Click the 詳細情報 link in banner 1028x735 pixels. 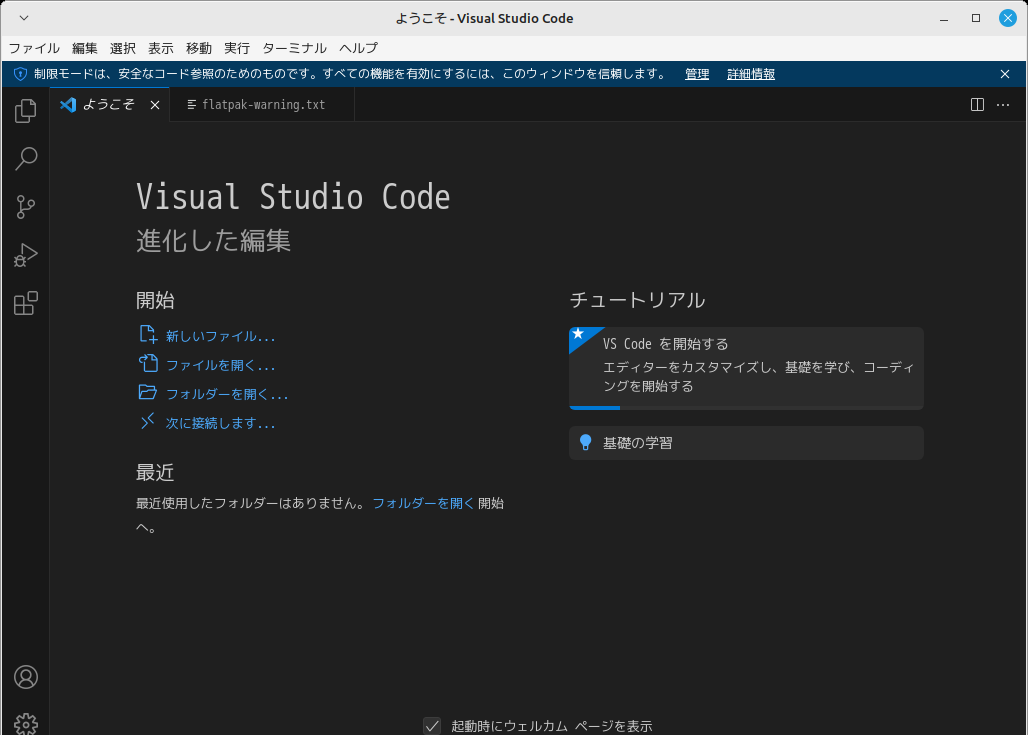751,74
